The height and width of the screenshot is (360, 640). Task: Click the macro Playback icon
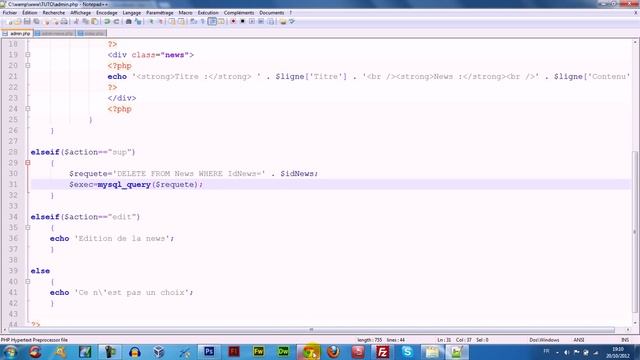pyautogui.click(x=252, y=21)
